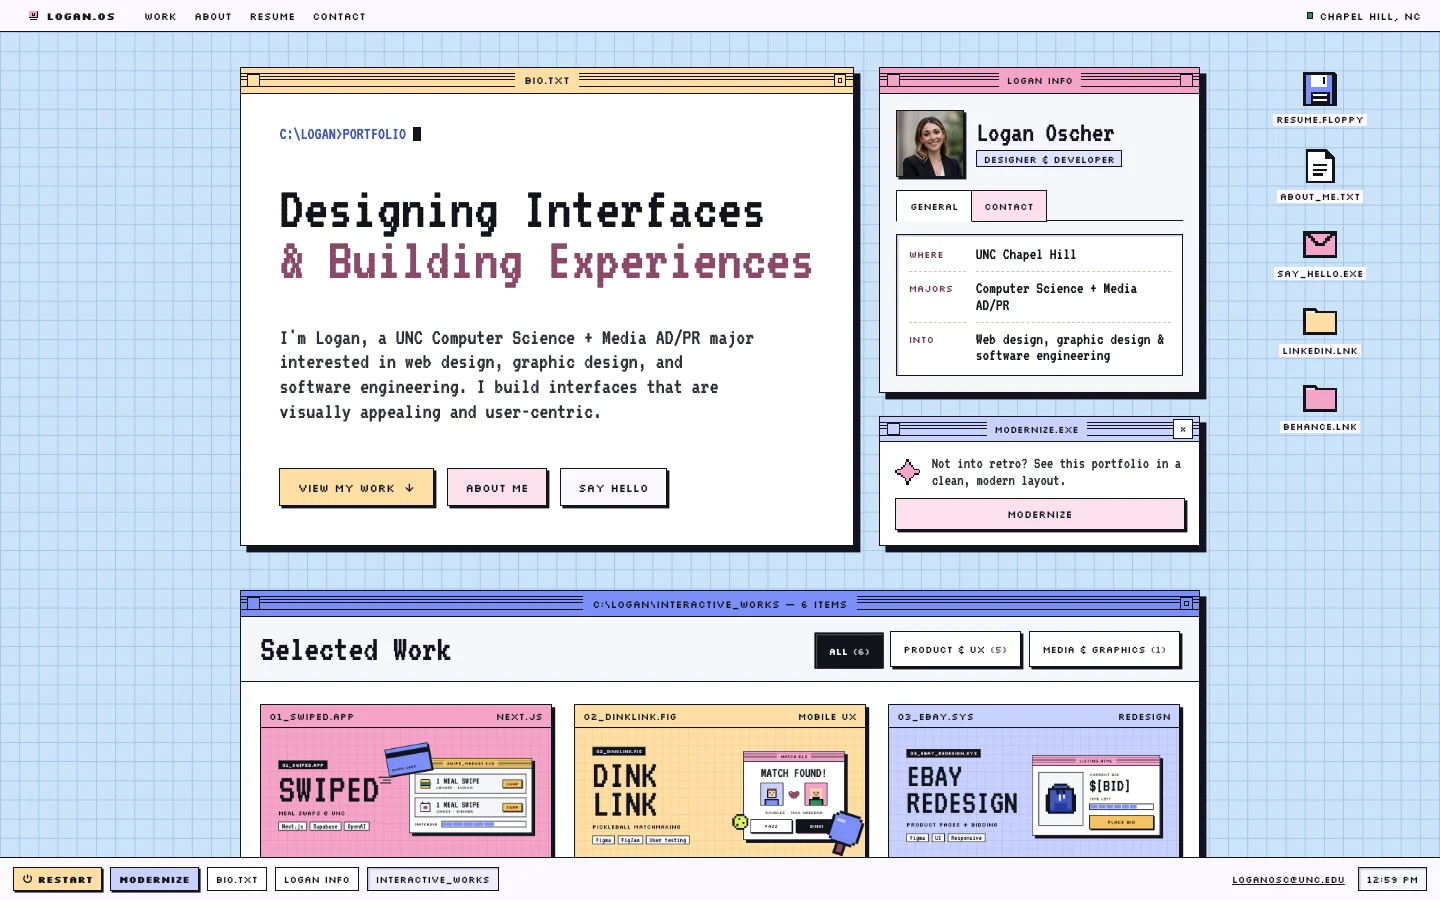The width and height of the screenshot is (1440, 900).
Task: Click the ABOUT ME button
Action: (x=497, y=487)
